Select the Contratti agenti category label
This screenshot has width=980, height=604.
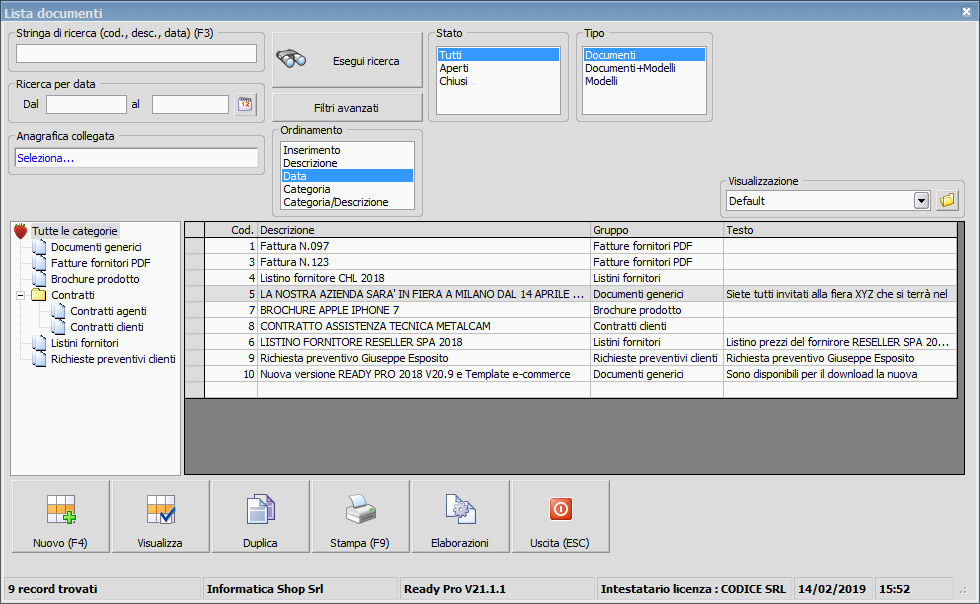(108, 311)
